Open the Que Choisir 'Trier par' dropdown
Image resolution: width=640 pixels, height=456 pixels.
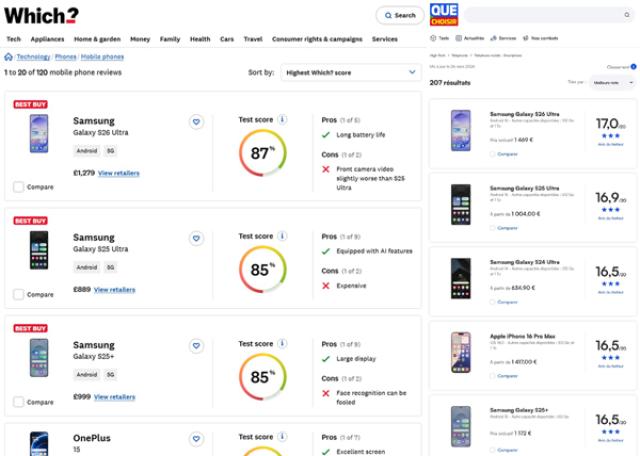tap(610, 82)
